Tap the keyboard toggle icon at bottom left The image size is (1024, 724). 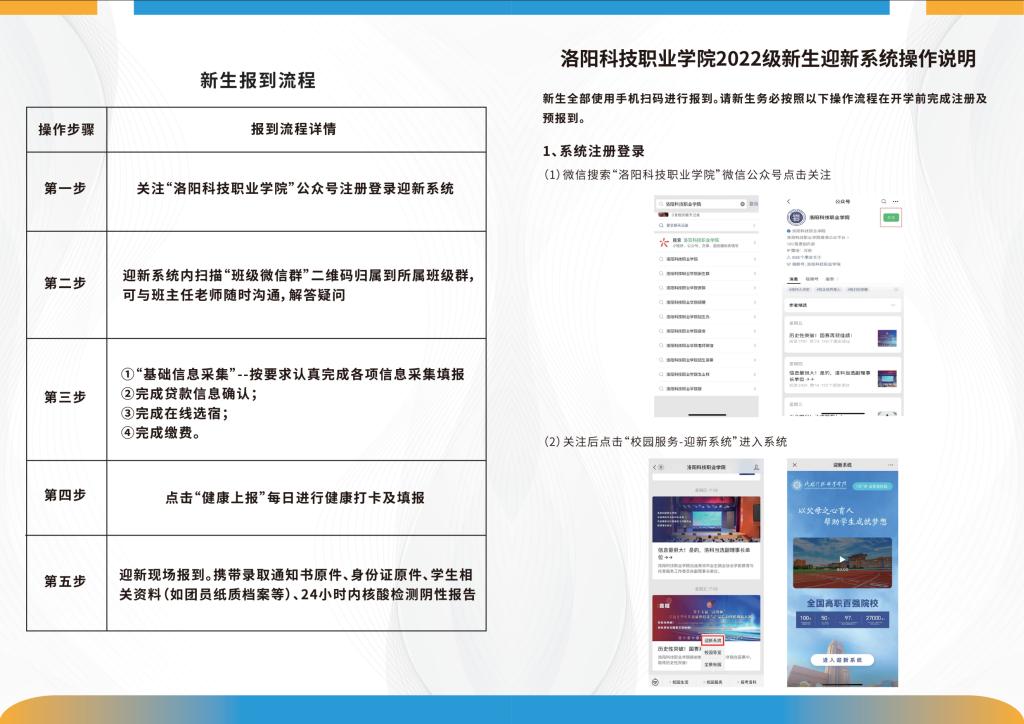(655, 681)
